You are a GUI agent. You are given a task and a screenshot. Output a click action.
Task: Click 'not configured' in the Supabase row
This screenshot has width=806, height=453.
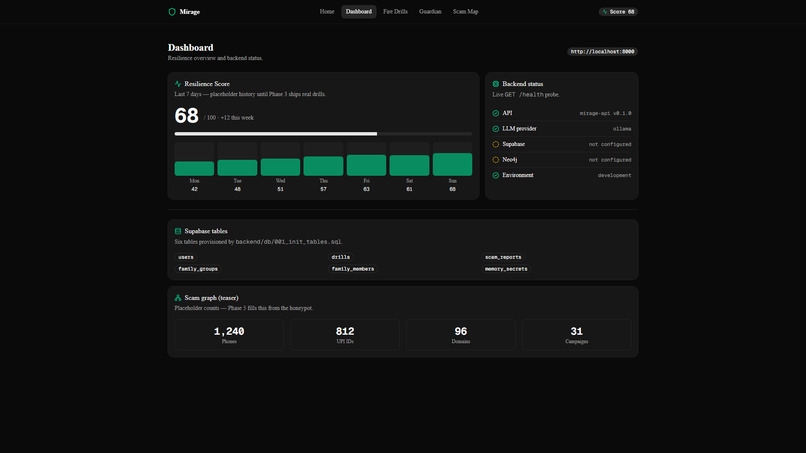610,144
